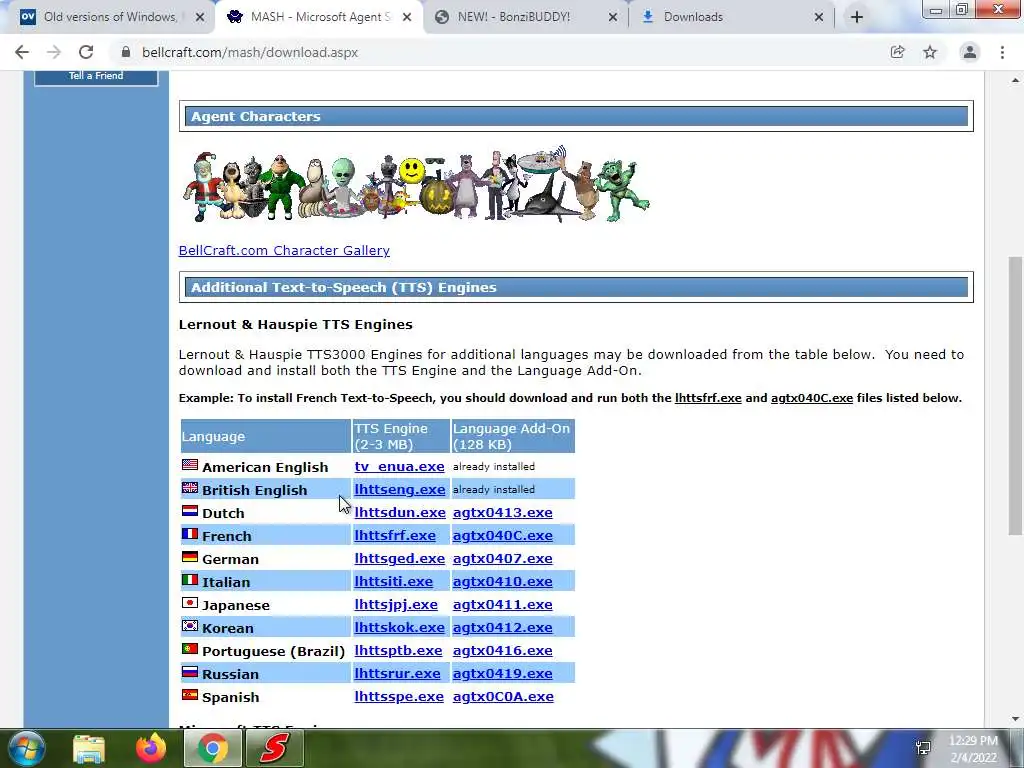Click lhttsfrf.exe link in example sentence
Viewport: 1024px width, 768px height.
708,398
